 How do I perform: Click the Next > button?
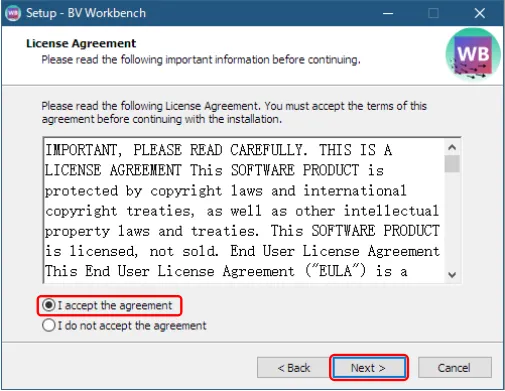(x=369, y=367)
